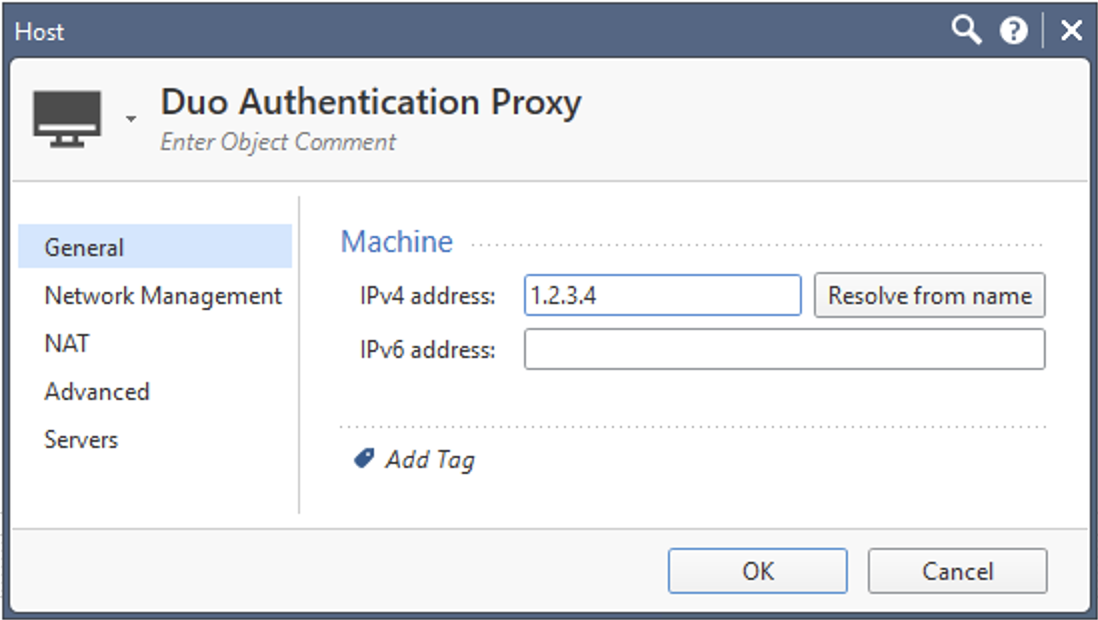Click the Machine section heading

(x=396, y=241)
